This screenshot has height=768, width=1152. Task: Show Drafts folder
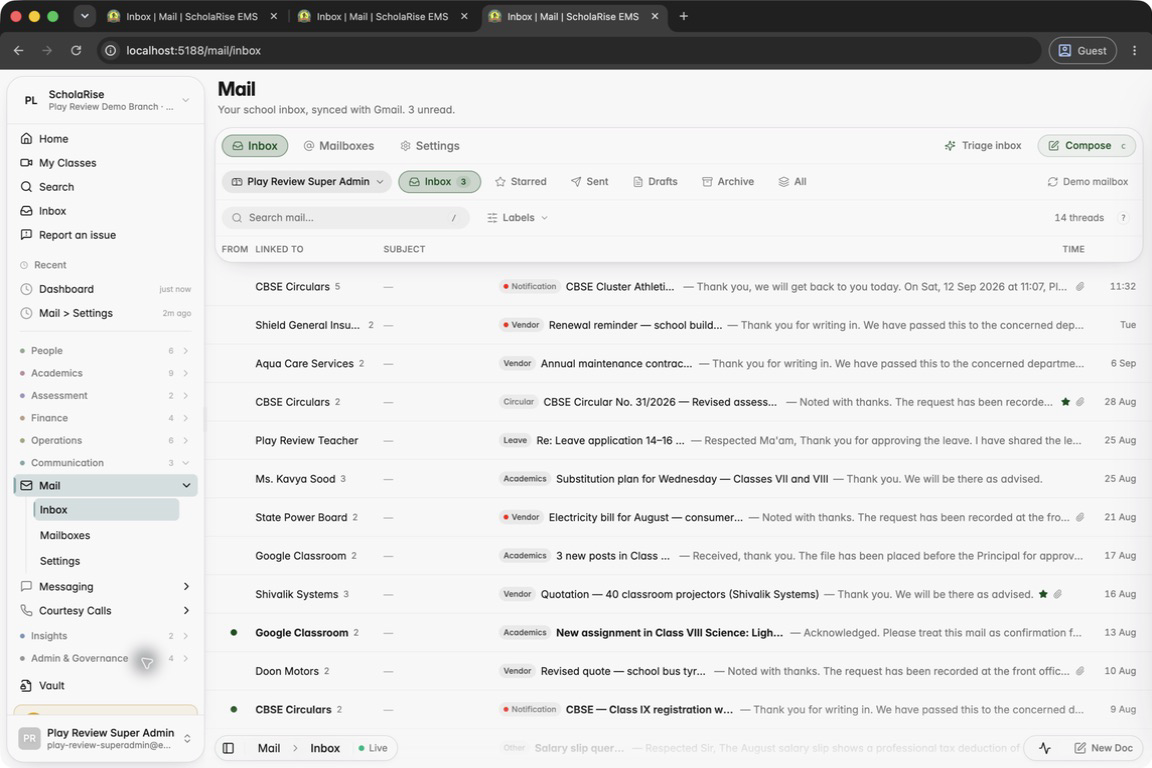tap(655, 182)
